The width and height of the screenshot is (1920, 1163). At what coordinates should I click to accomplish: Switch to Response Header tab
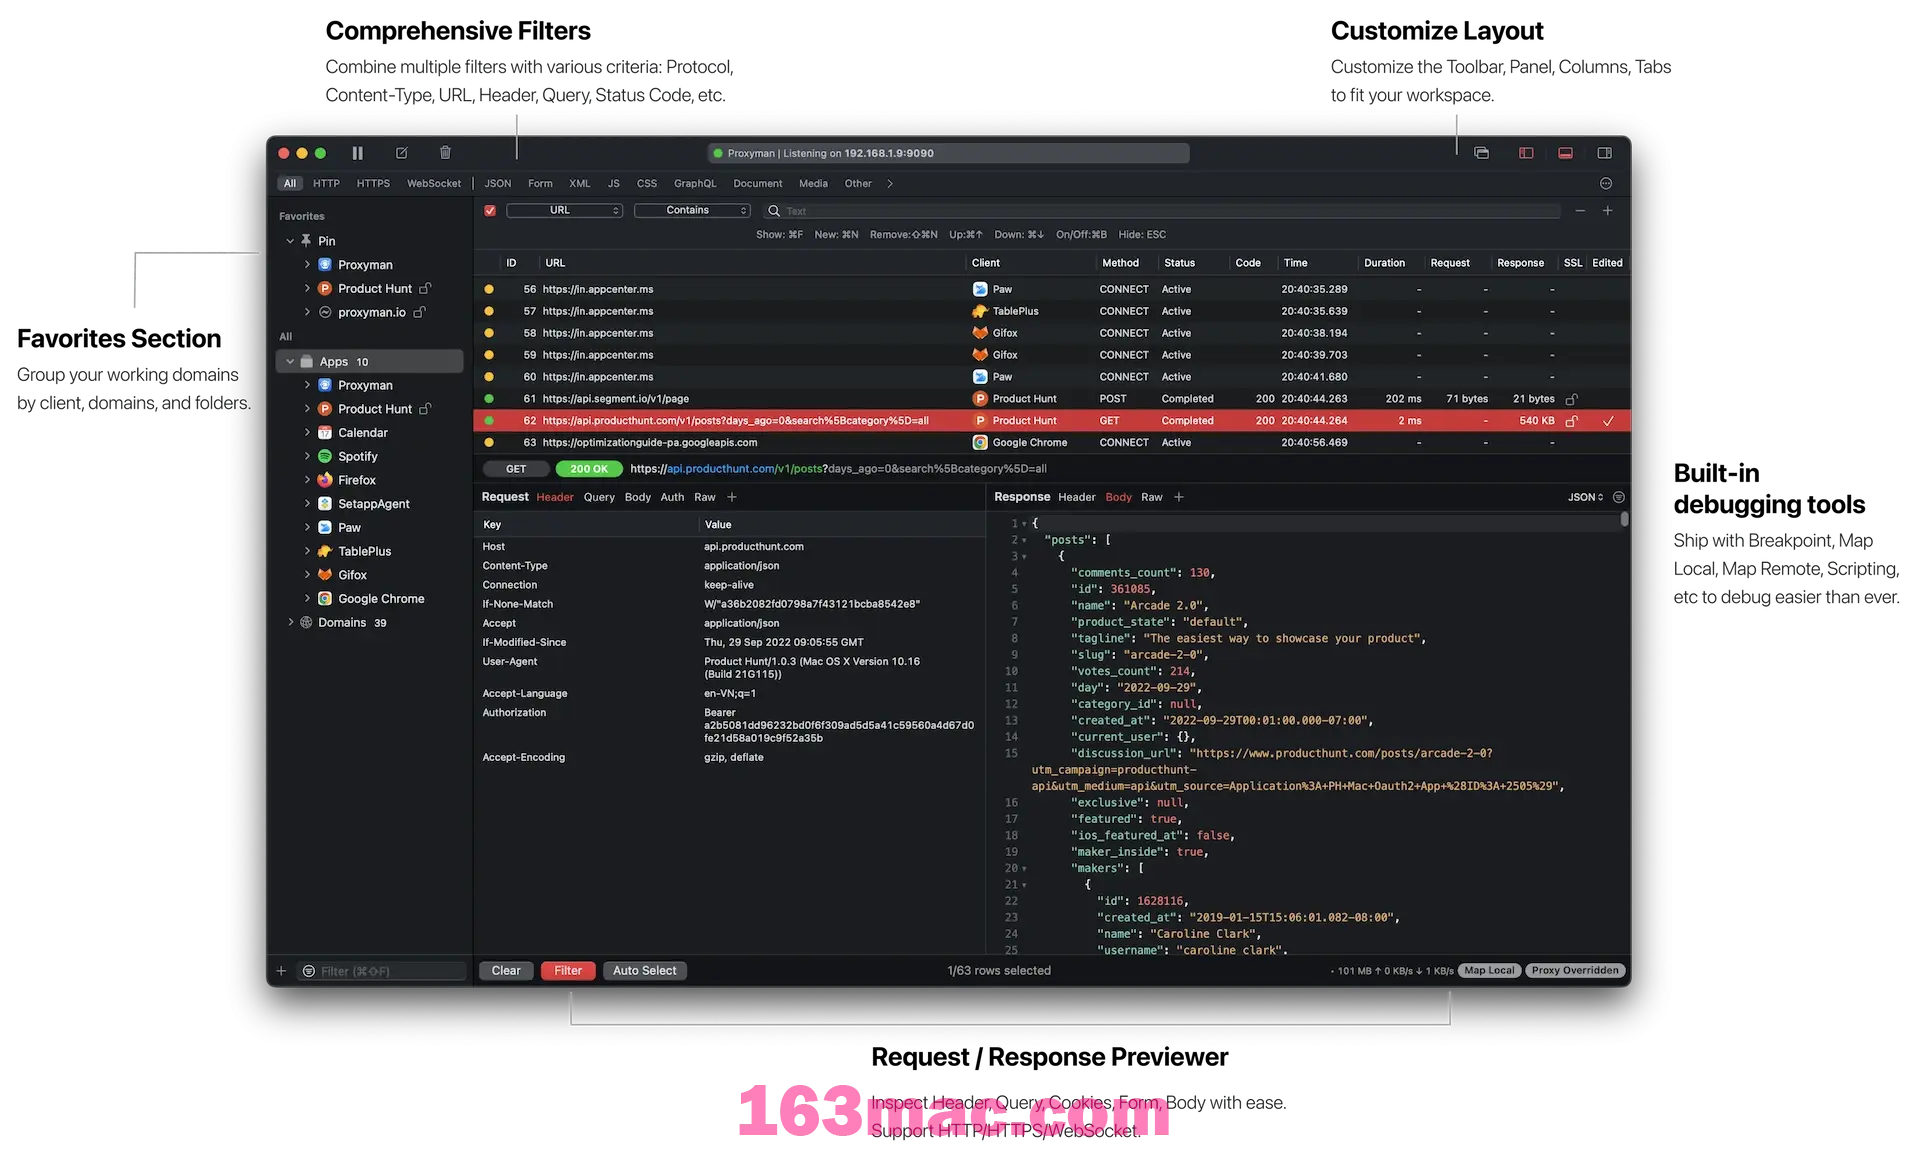(x=1077, y=497)
